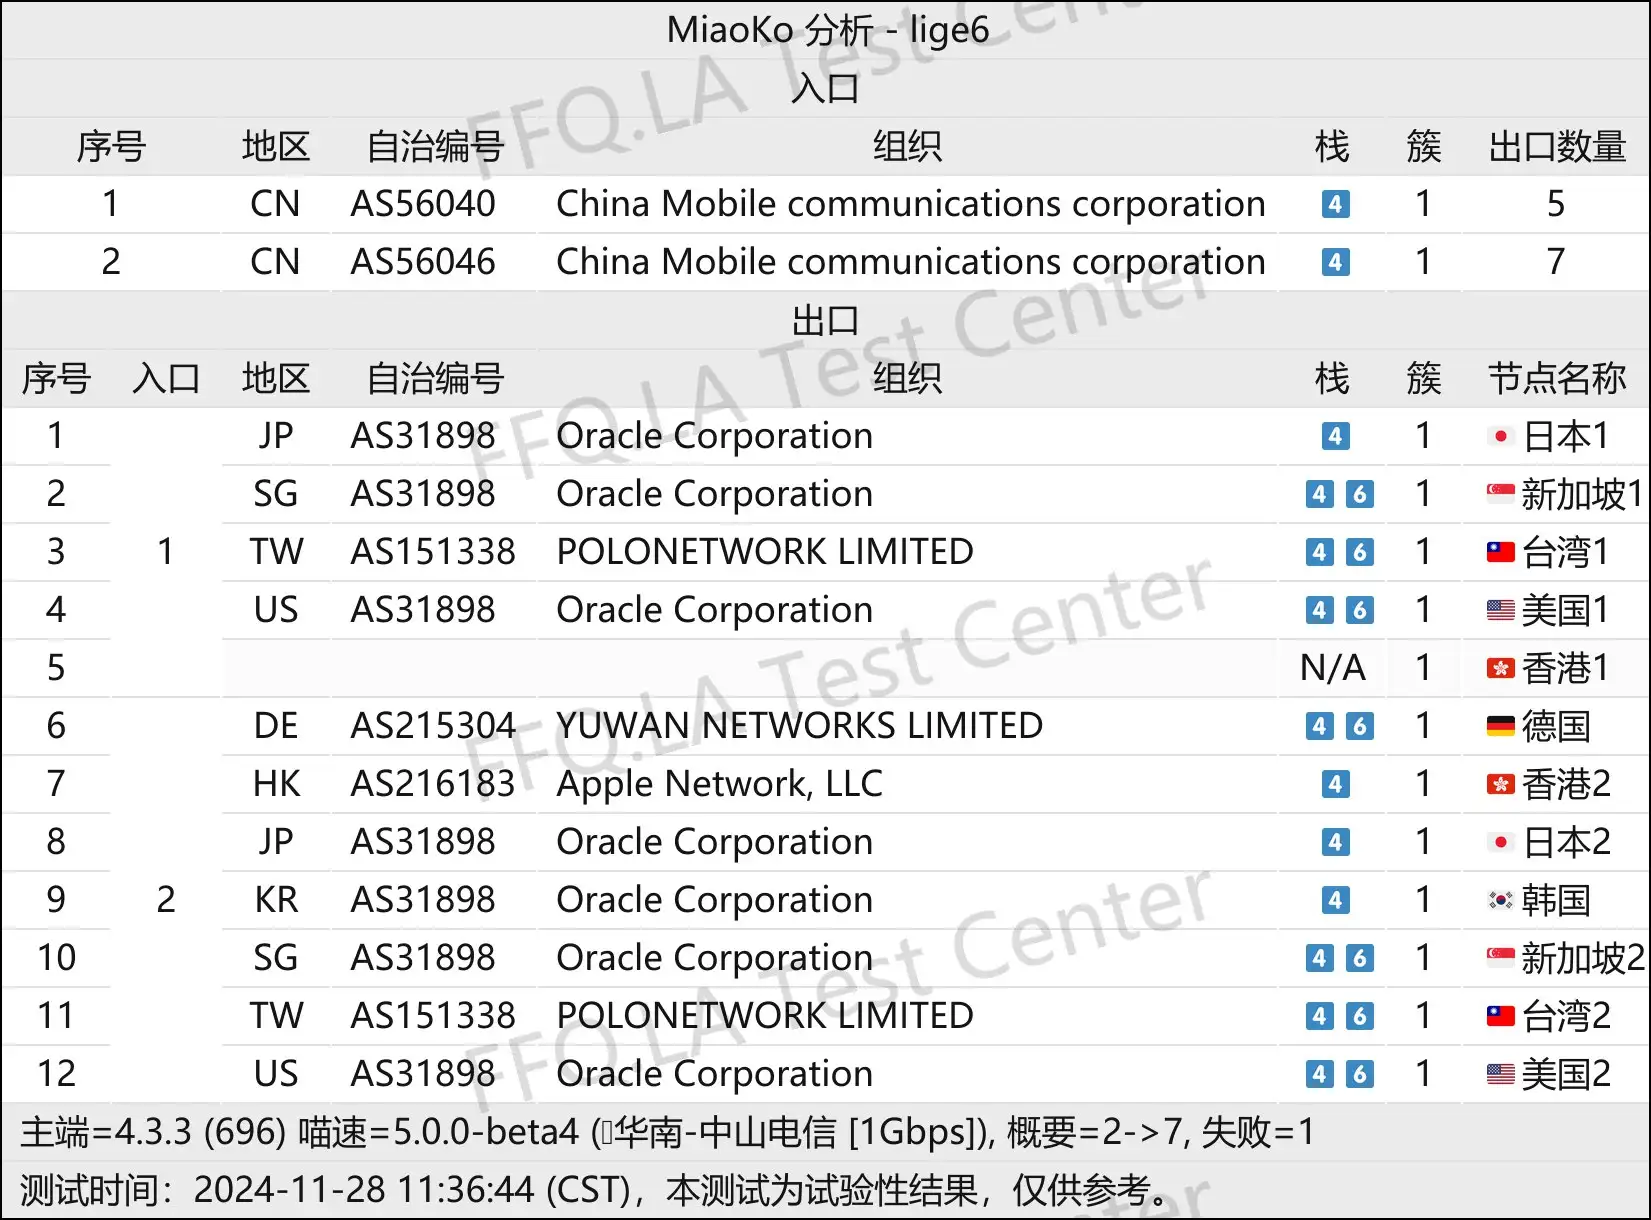Viewport: 1651px width, 1220px height.
Task: Click the IPv4 badge in the AS56046 entry row
Action: click(1335, 262)
